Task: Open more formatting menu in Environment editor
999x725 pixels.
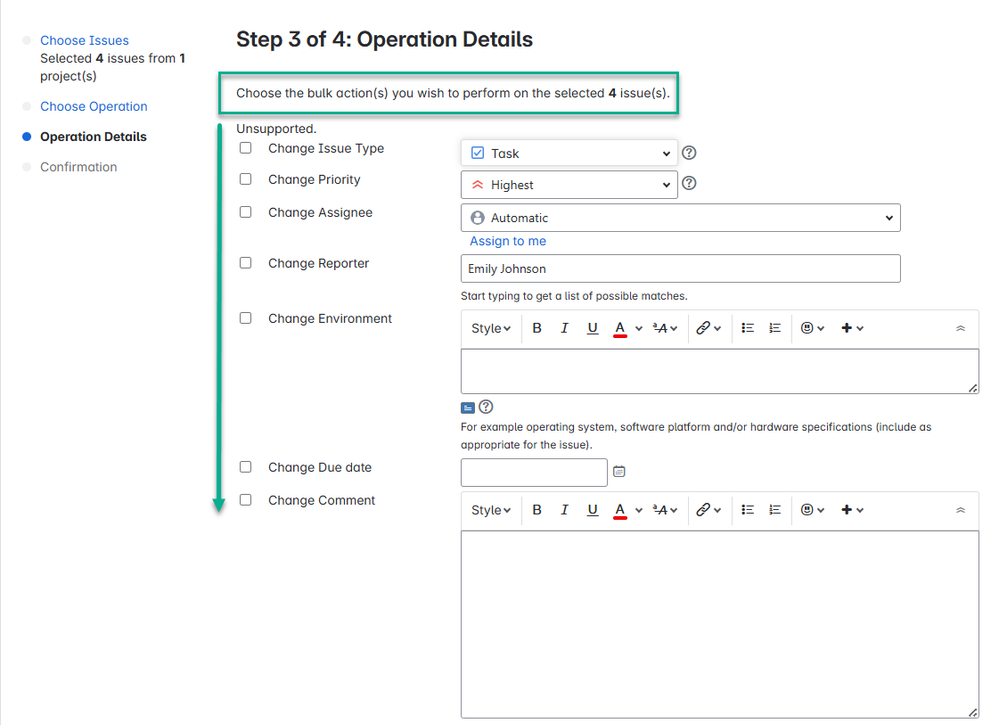Action: 665,328
